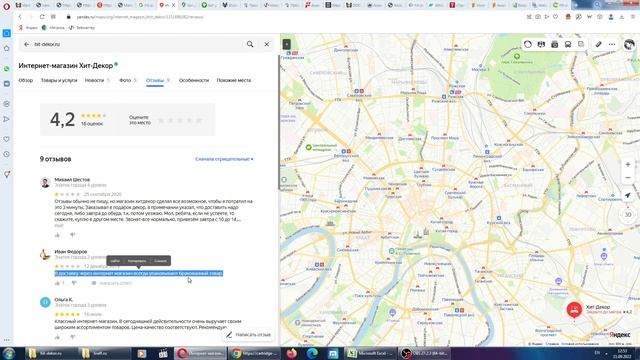Viewport: 640px width, 360px height.
Task: Switch to the Похожие места tab
Action: point(234,80)
